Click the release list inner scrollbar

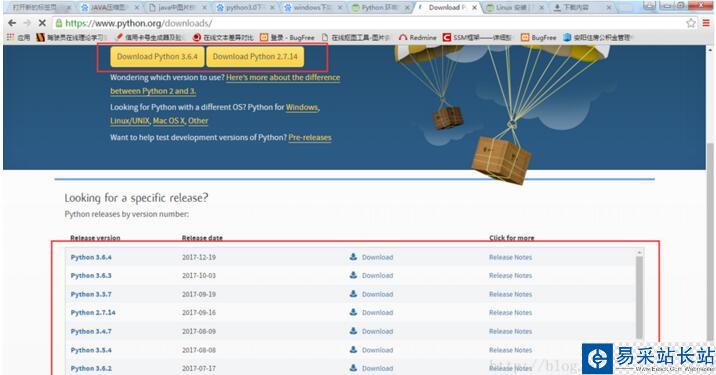(639, 297)
